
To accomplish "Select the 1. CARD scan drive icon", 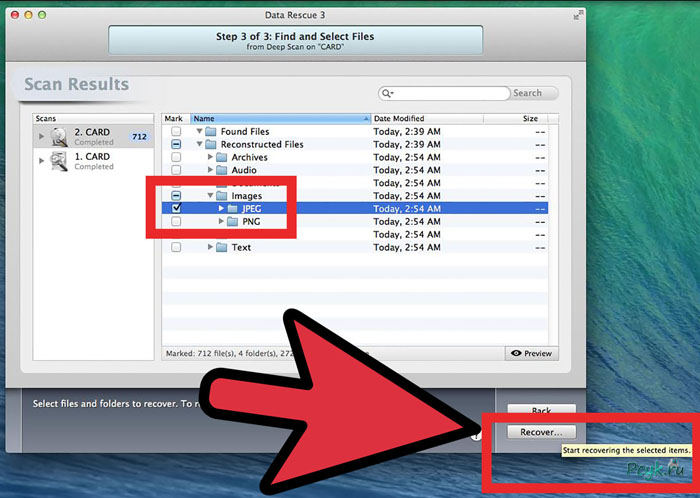I will point(59,161).
